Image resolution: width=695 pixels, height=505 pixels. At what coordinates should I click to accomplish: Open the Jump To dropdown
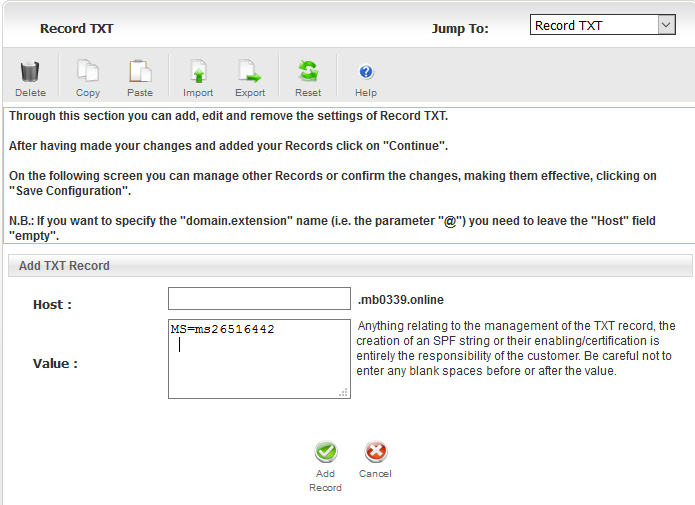[602, 25]
